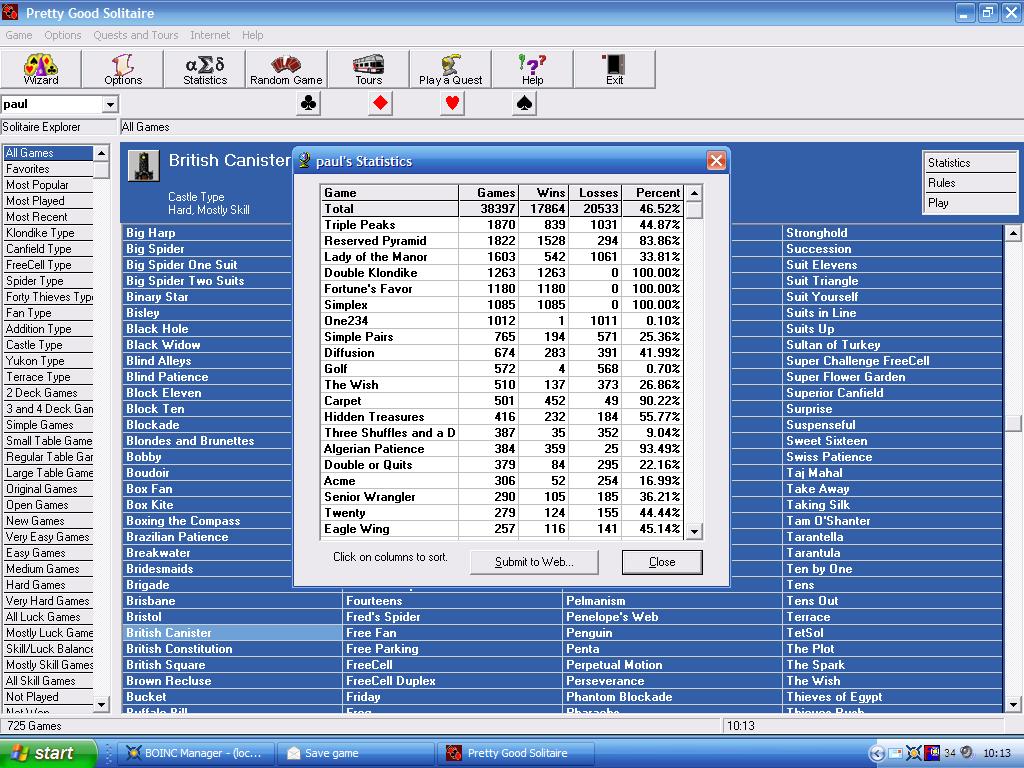This screenshot has width=1024, height=768.
Task: Open the Quests and Tours menu
Action: 136,35
